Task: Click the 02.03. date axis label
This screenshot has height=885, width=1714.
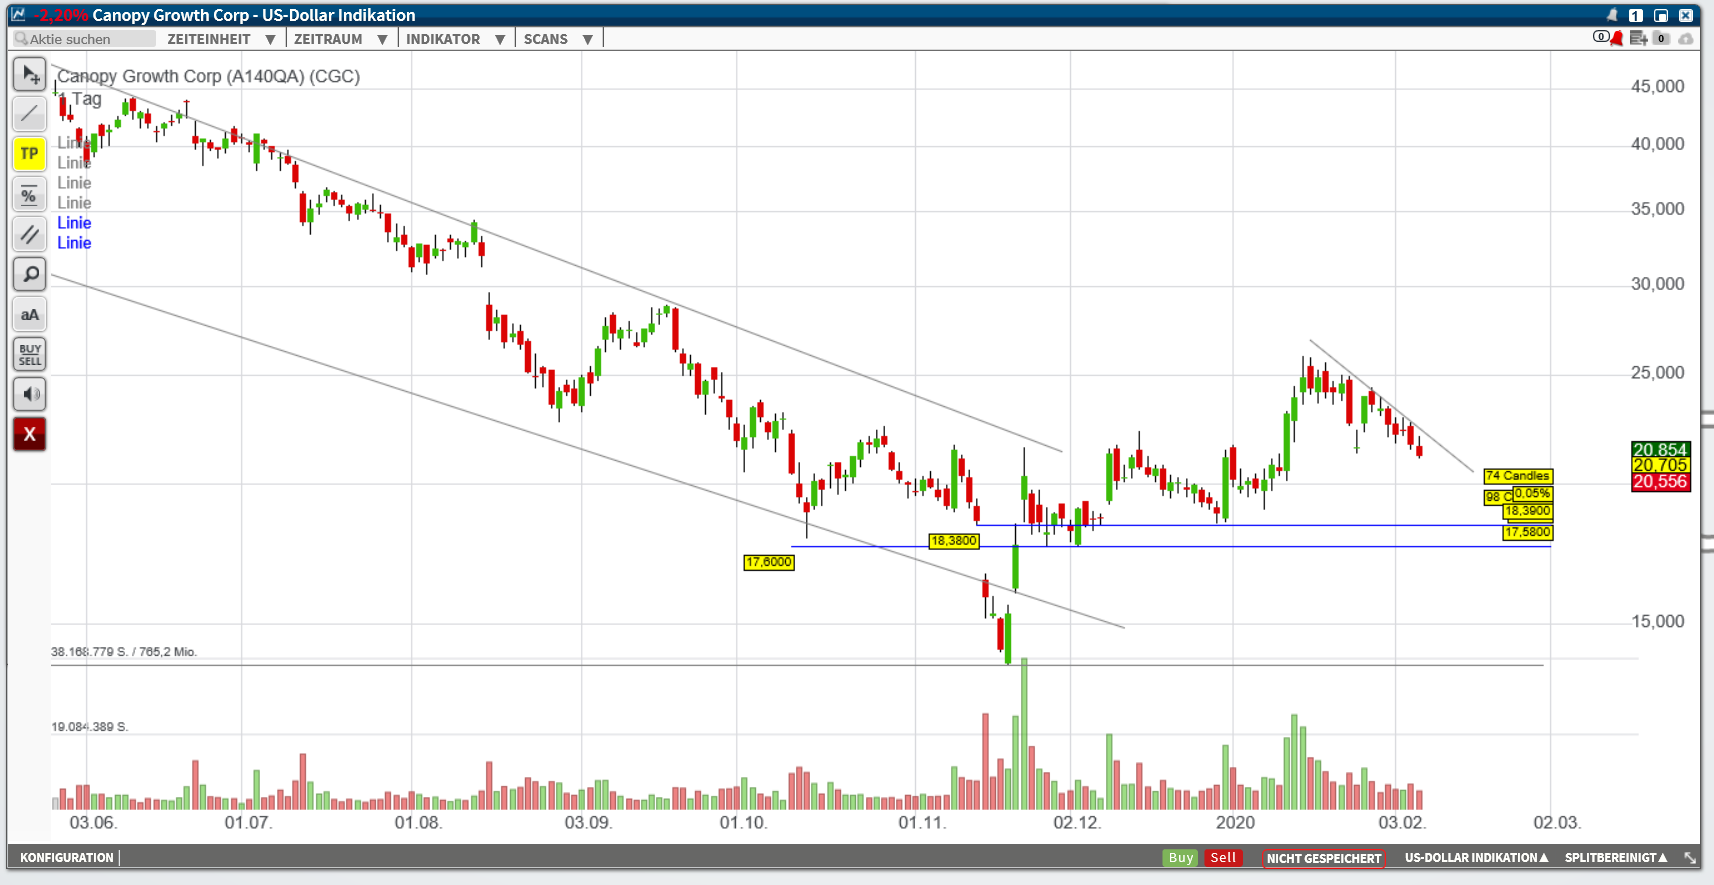Action: [1557, 822]
